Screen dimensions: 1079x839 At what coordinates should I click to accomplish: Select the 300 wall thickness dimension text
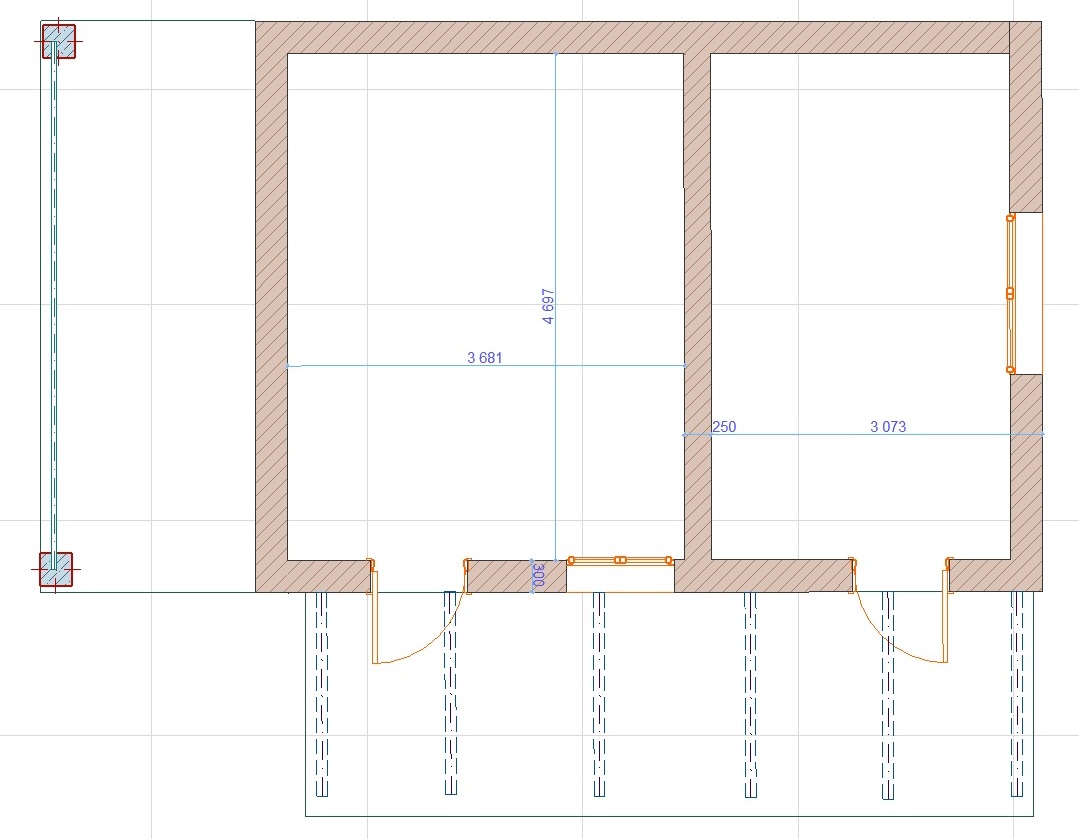(539, 575)
